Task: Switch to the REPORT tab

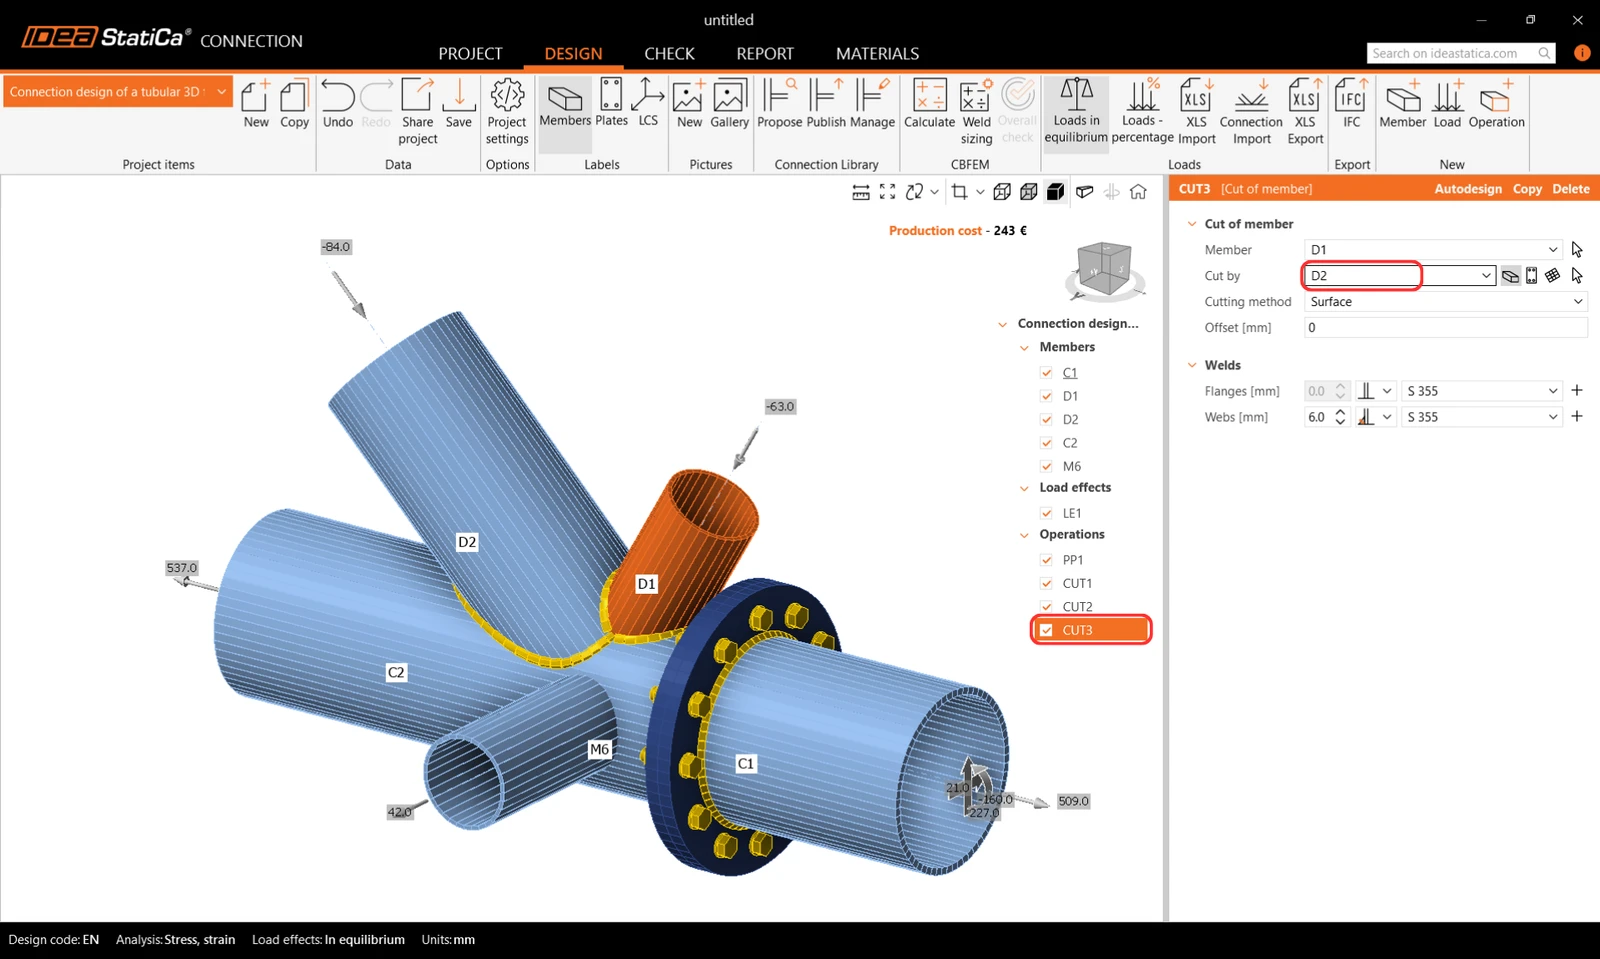Action: point(765,54)
